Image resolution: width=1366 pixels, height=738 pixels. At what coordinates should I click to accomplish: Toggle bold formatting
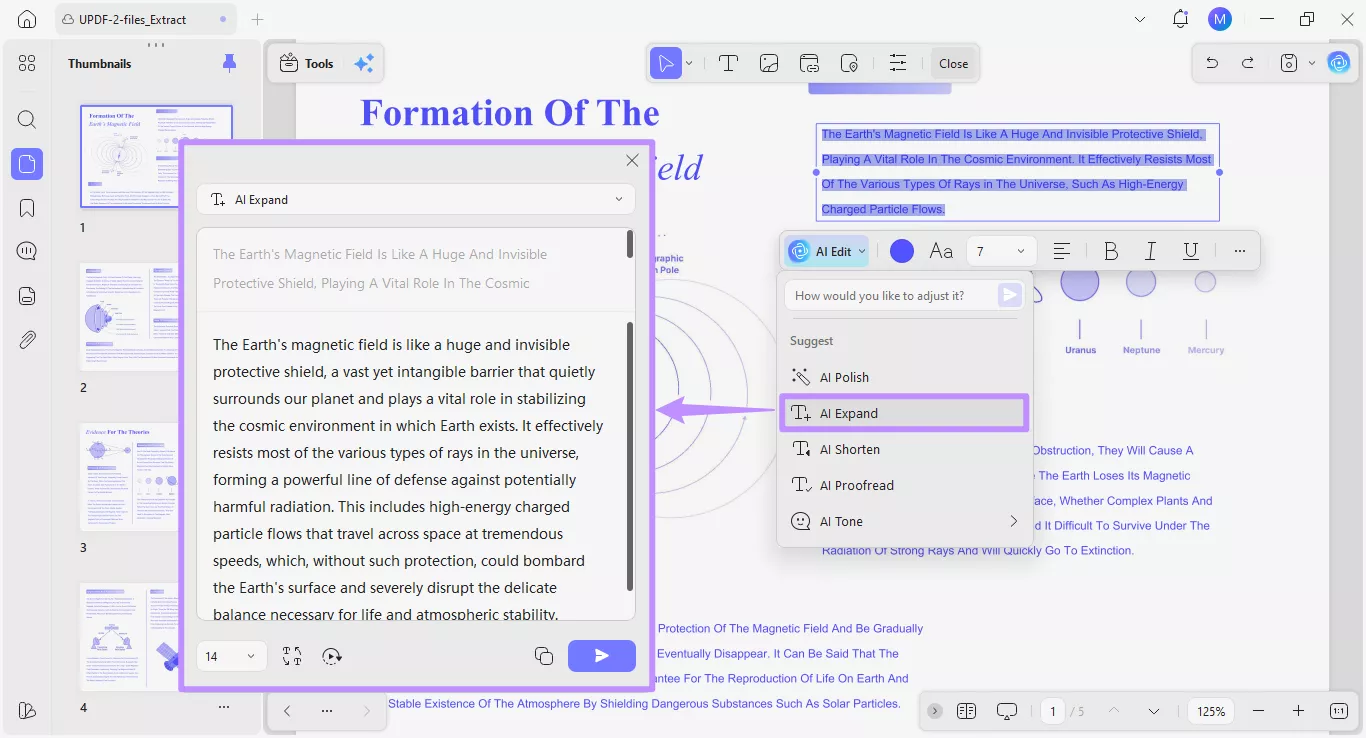(x=1111, y=251)
